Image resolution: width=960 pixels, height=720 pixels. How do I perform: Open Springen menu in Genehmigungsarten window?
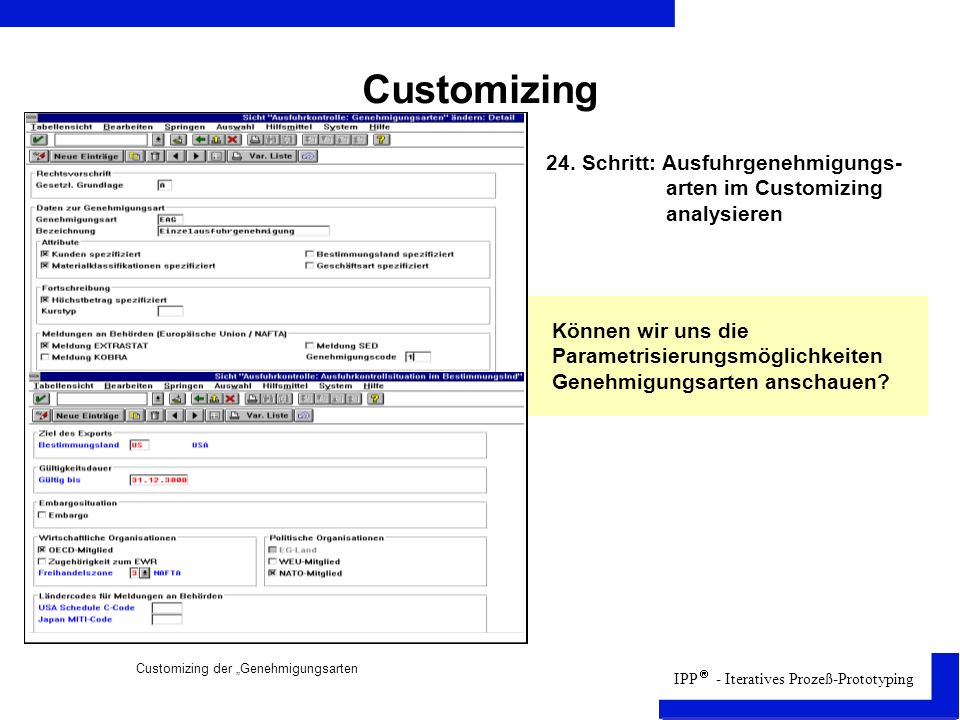click(185, 127)
